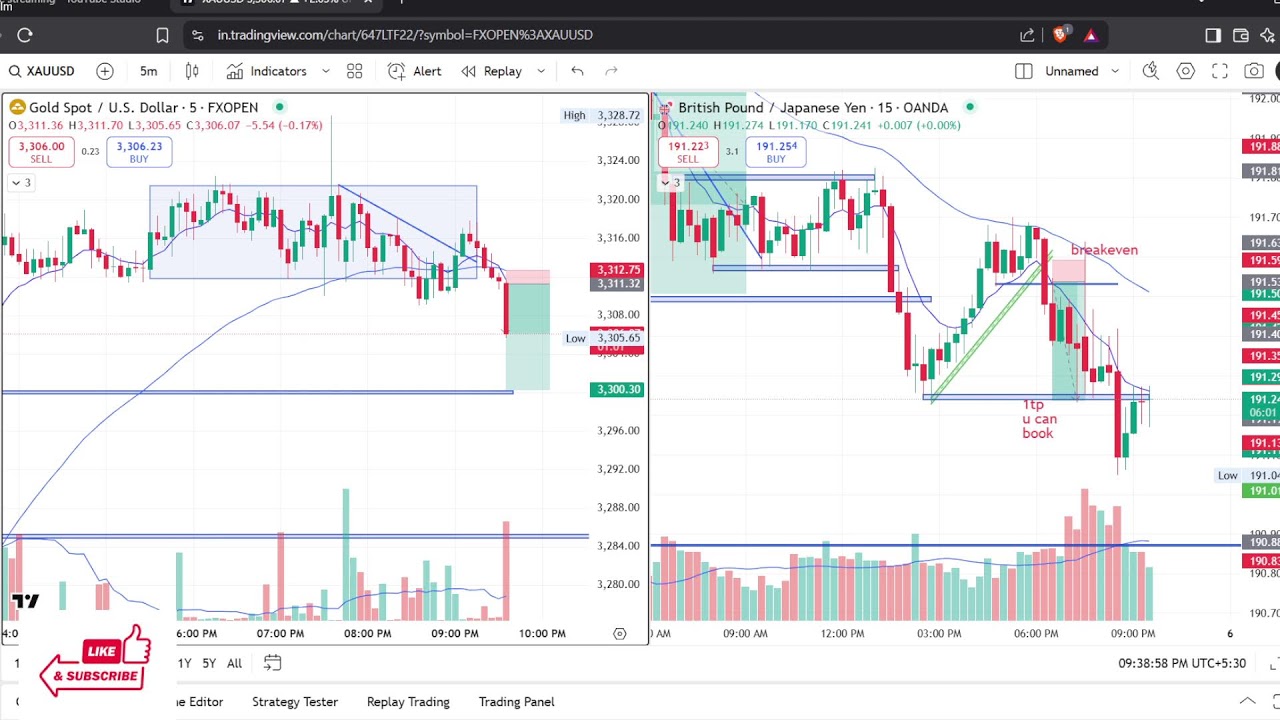Take a chart snapshot with camera icon
The height and width of the screenshot is (720, 1280).
point(1253,71)
